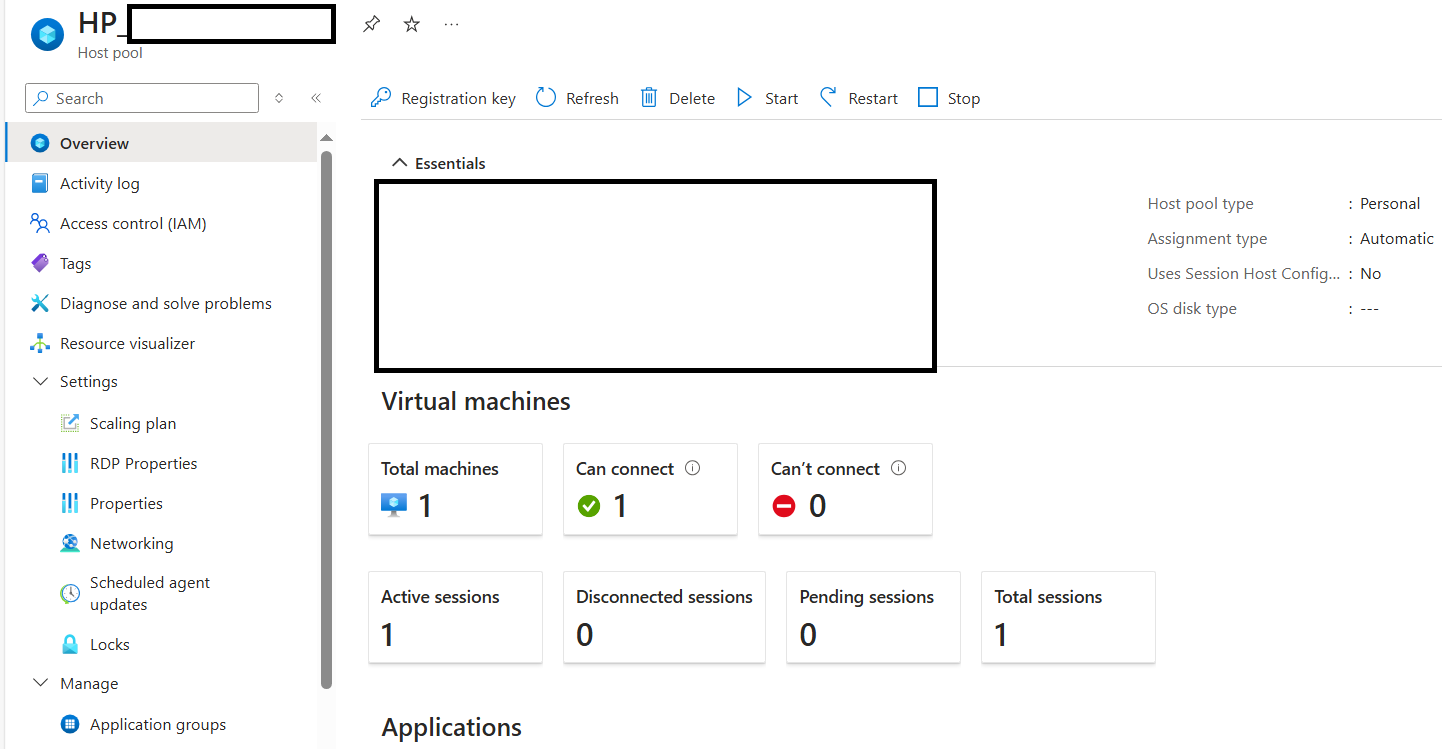Open the Total sessions tile
This screenshot has height=749, width=1442.
tap(1068, 617)
